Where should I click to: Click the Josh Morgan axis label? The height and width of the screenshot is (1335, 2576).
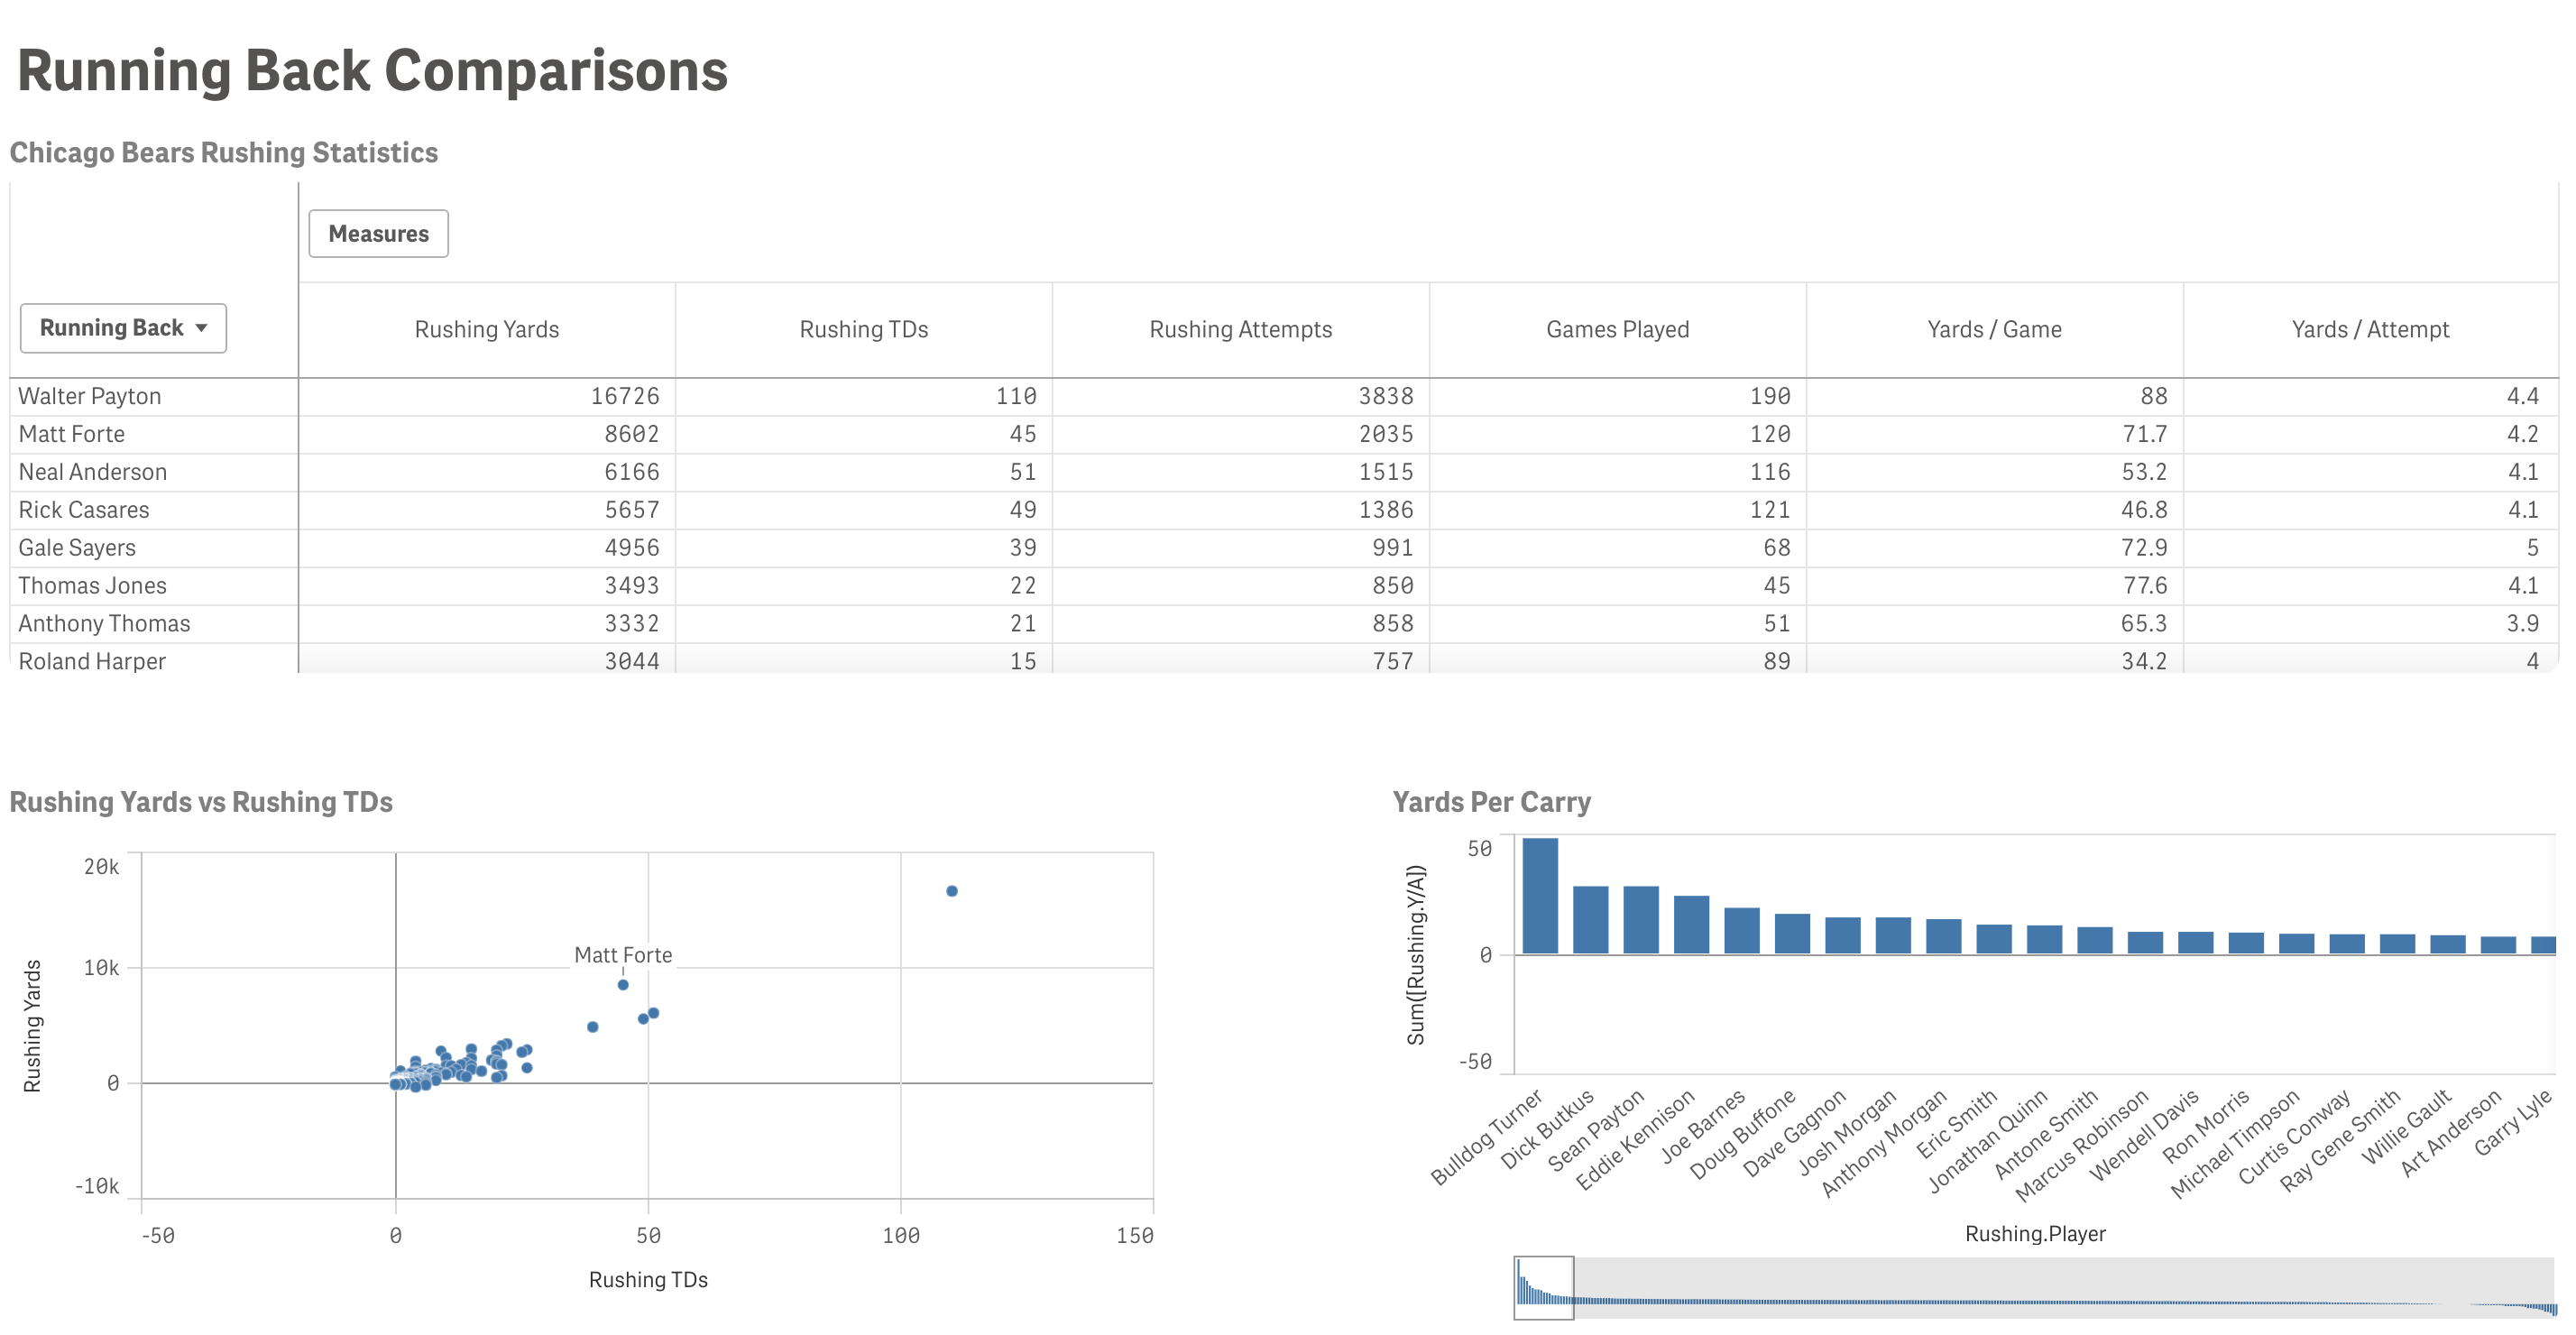[x=1848, y=1131]
